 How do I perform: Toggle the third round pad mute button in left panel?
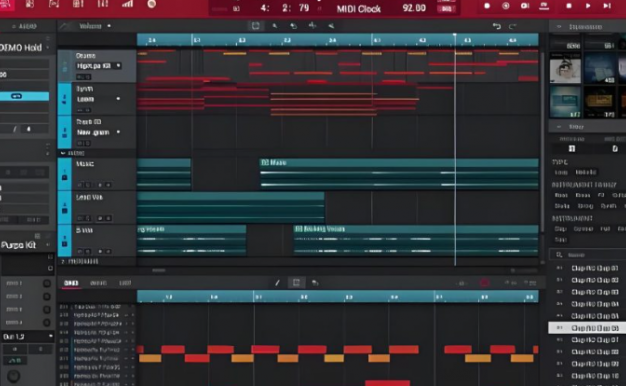47,309
